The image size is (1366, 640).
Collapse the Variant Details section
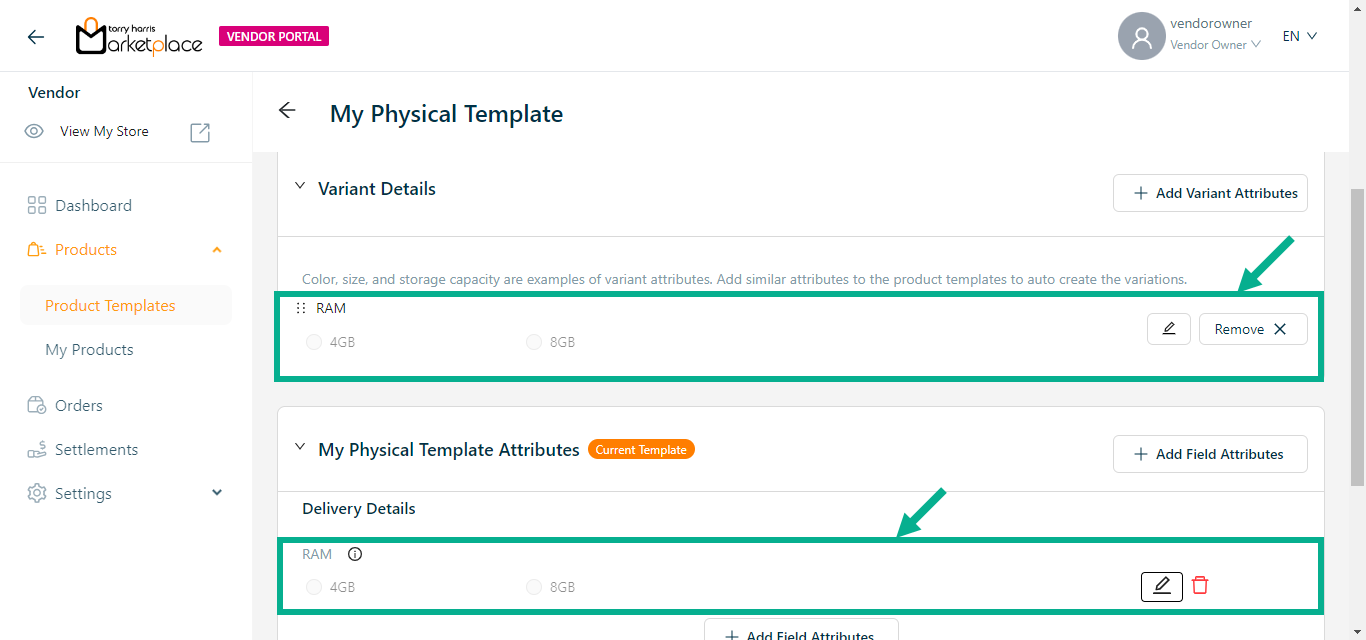(x=299, y=187)
